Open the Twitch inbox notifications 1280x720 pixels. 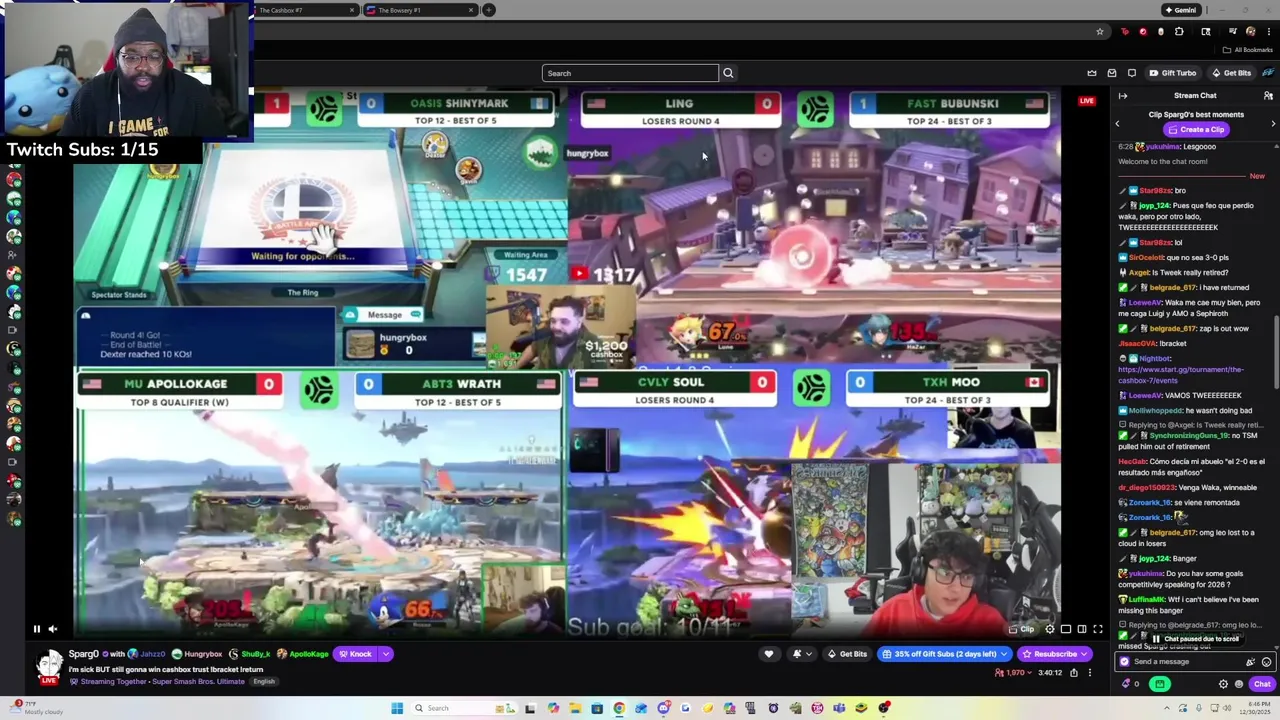(1112, 73)
